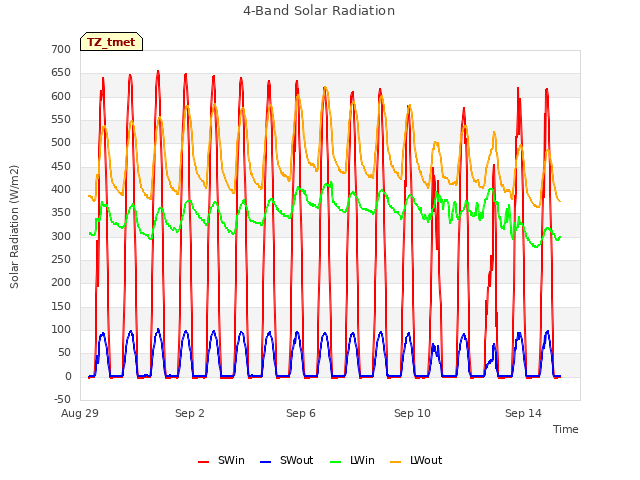
Task: Toggle the SWin legend label
Action: click(x=231, y=460)
